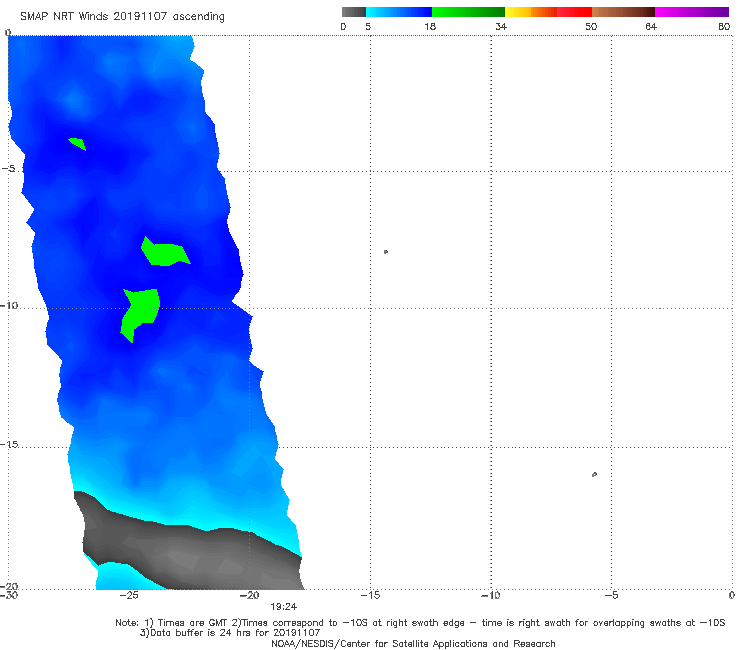Click the NOAA/NESDIS credit line

413,644
